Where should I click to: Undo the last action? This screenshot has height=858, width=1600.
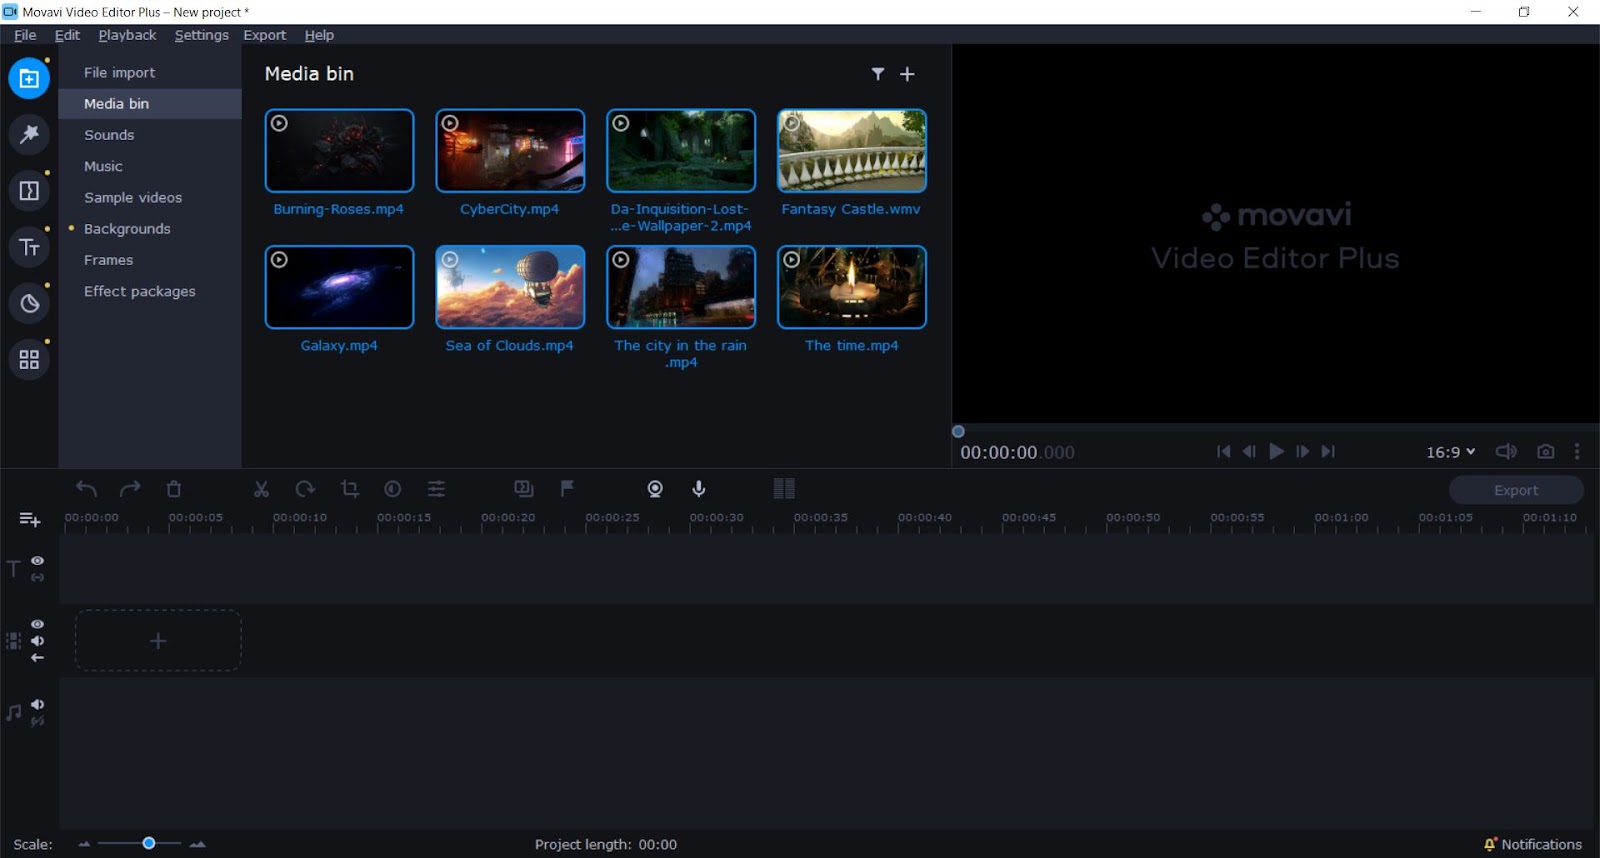pos(86,489)
